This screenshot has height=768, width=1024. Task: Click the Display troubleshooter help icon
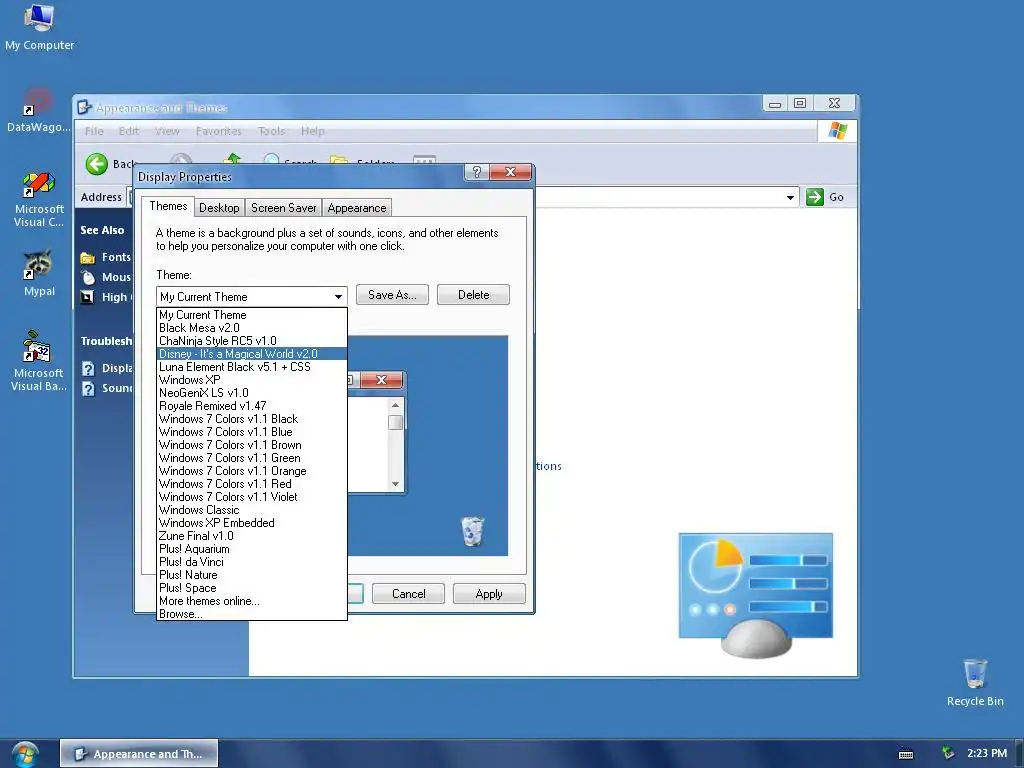coord(88,368)
